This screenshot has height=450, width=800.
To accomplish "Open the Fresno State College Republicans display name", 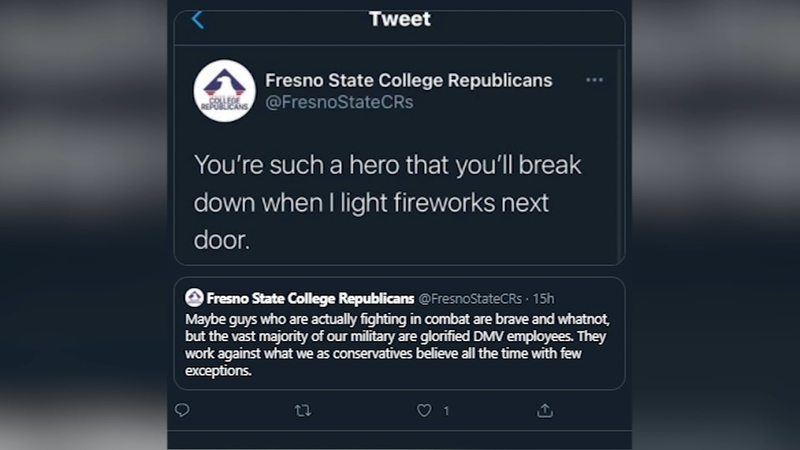I will coord(408,80).
